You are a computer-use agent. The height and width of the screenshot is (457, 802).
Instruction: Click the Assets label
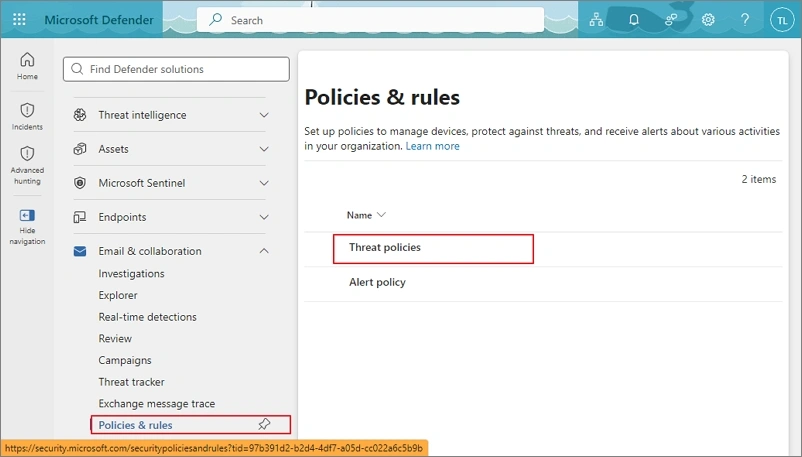tap(114, 149)
